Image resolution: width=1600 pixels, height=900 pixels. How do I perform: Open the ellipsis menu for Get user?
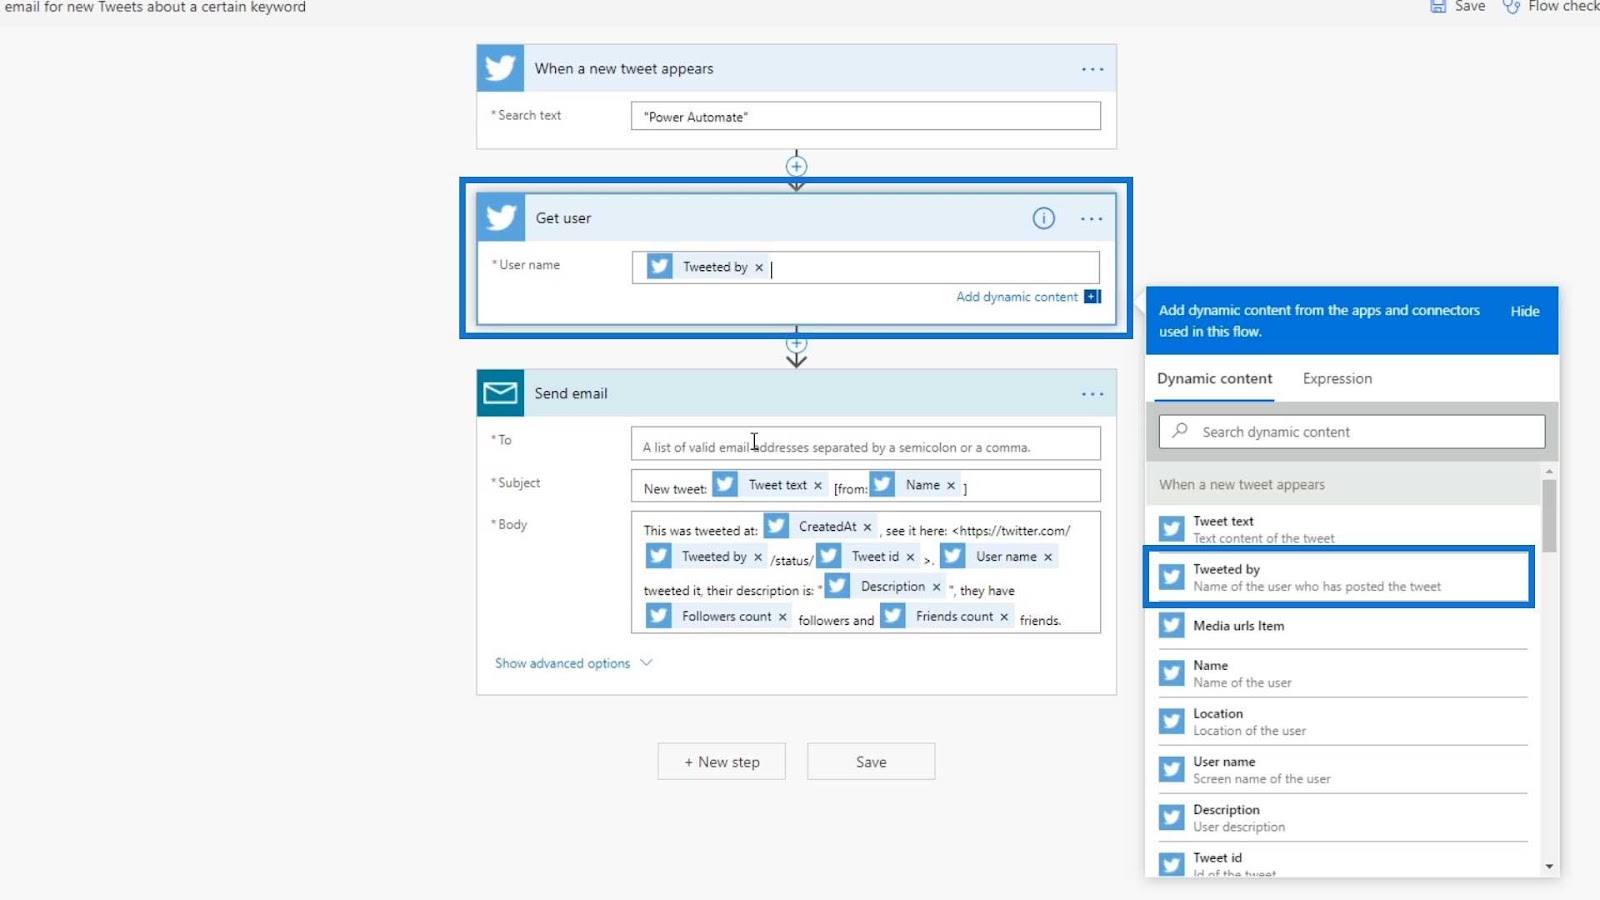click(x=1092, y=218)
